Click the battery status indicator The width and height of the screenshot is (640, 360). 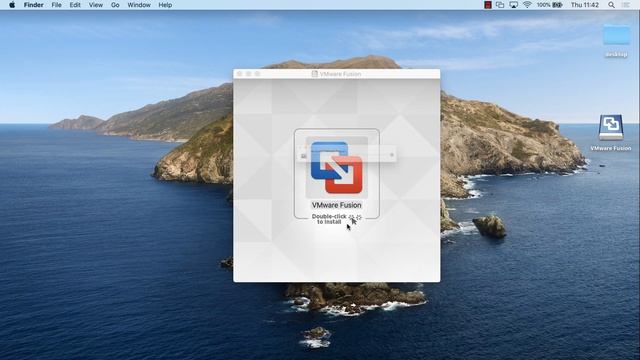[x=549, y=5]
